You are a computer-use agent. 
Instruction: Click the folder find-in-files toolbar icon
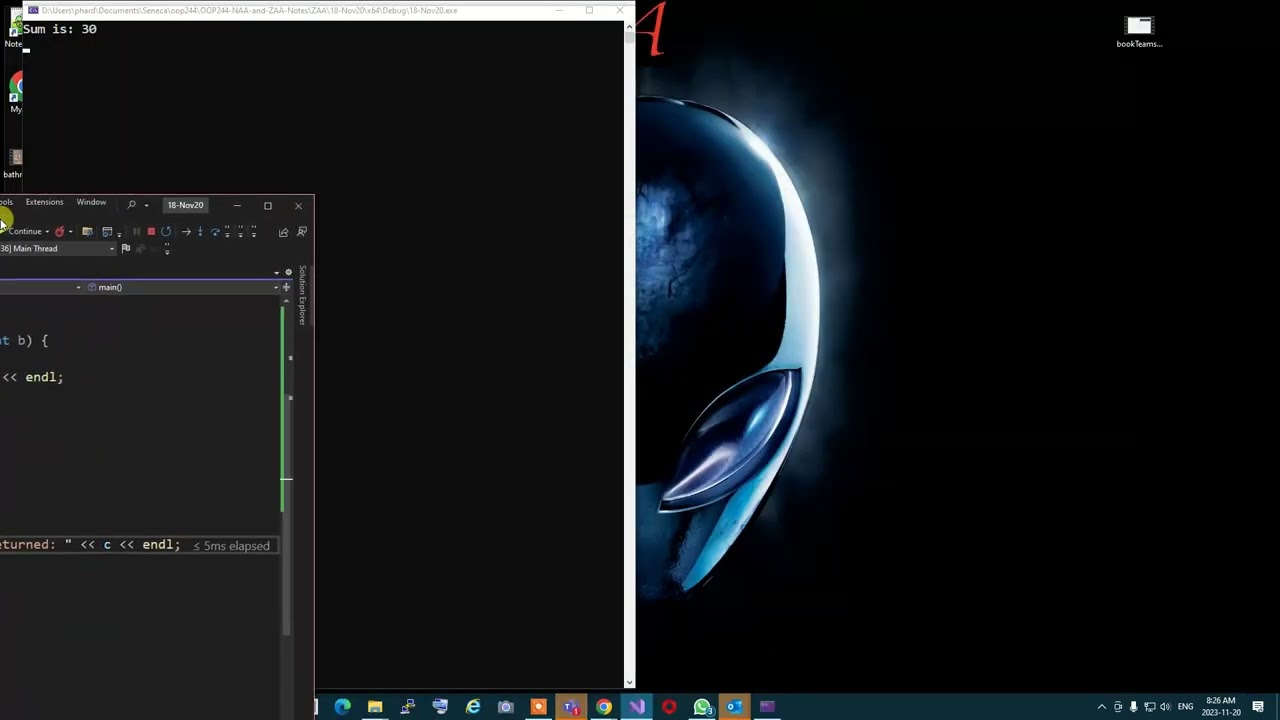pyautogui.click(x=87, y=232)
